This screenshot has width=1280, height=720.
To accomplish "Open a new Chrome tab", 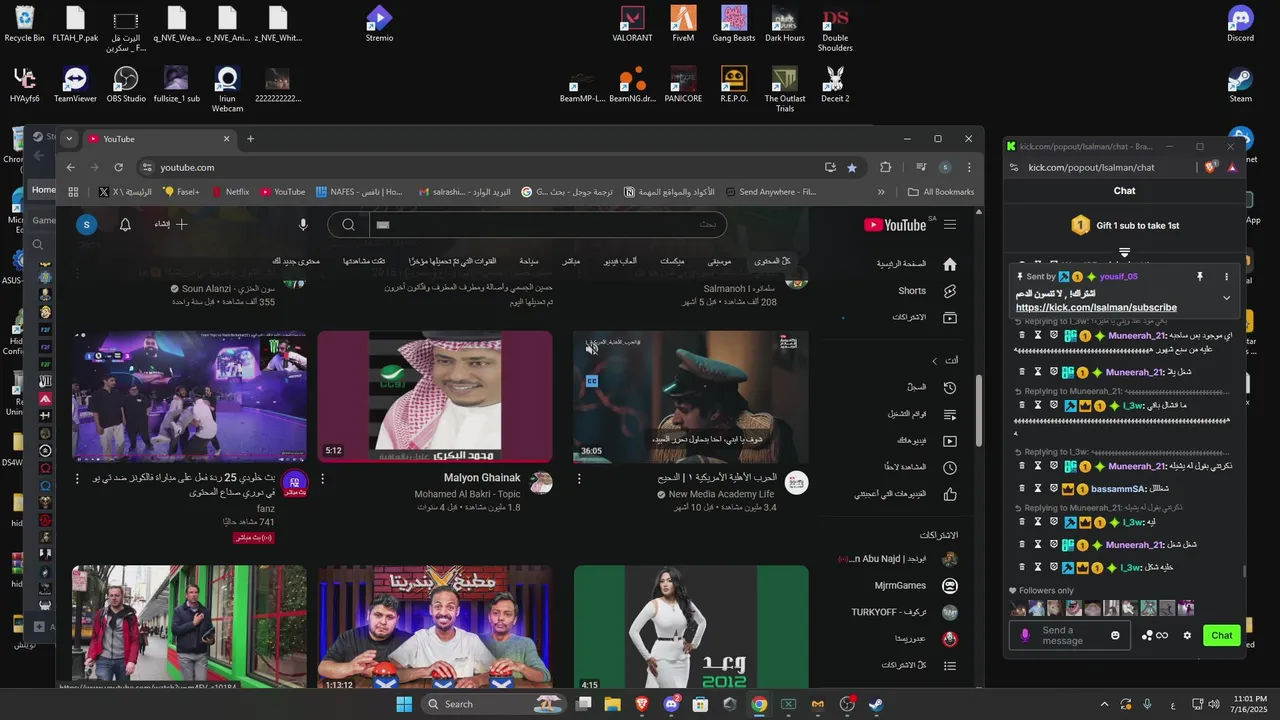I will point(250,139).
